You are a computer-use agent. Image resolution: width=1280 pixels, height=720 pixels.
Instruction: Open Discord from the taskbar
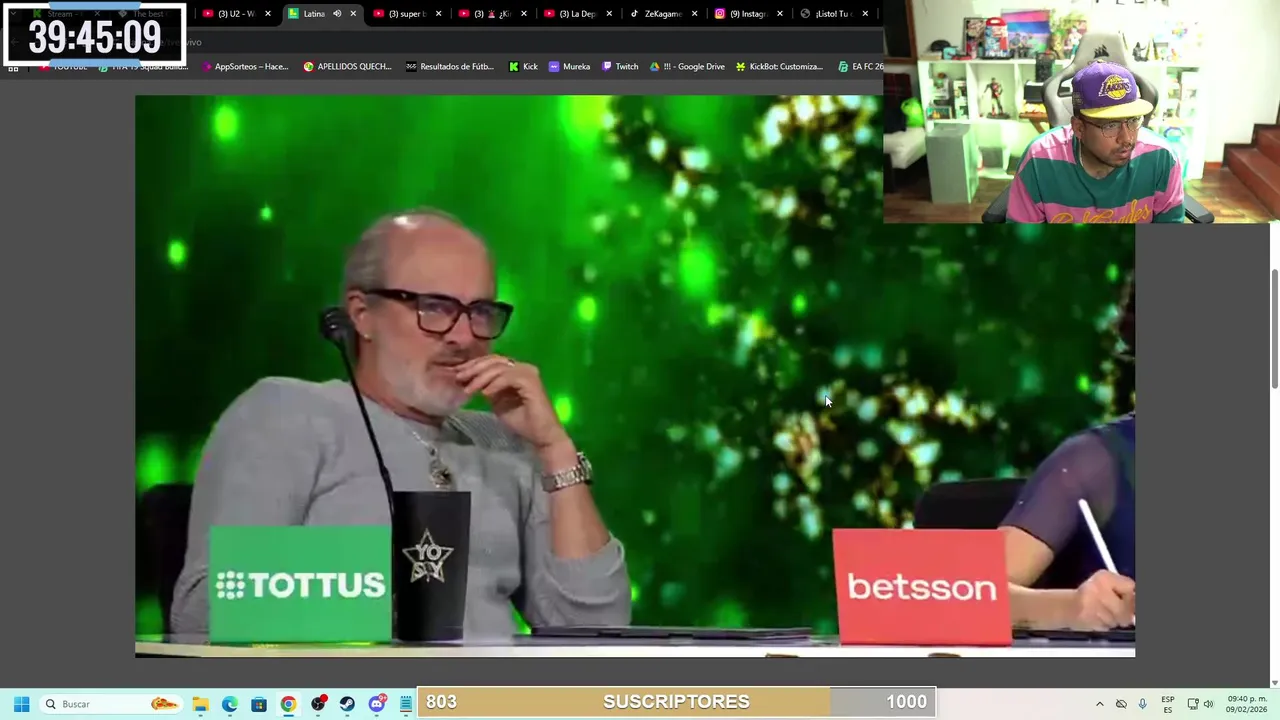click(x=377, y=704)
